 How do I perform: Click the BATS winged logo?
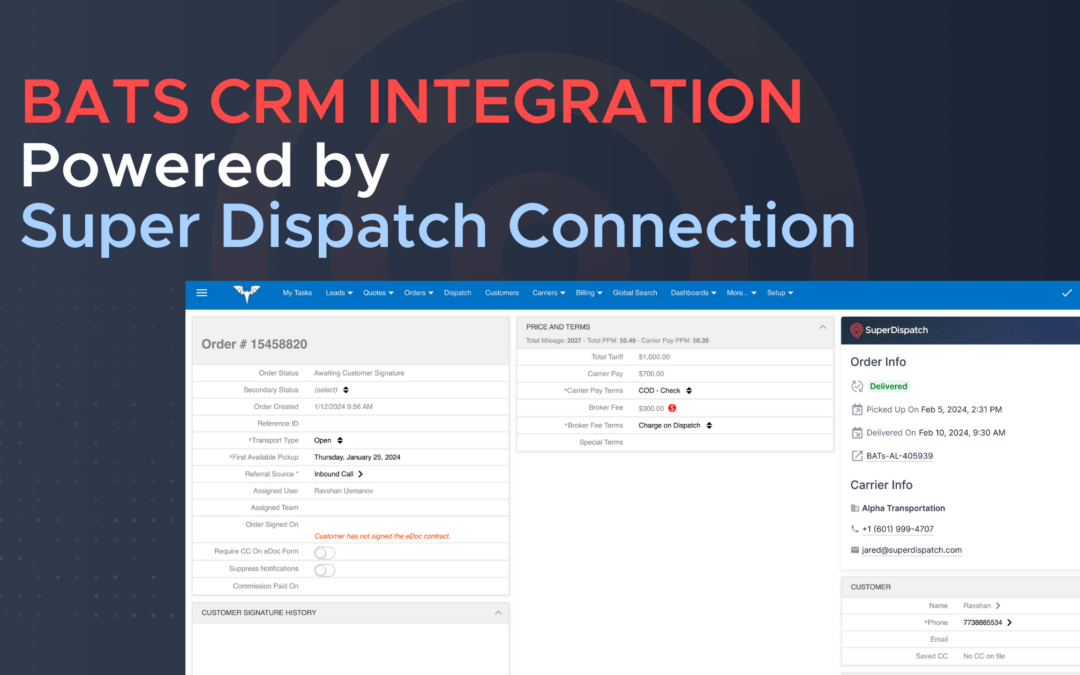pyautogui.click(x=246, y=293)
